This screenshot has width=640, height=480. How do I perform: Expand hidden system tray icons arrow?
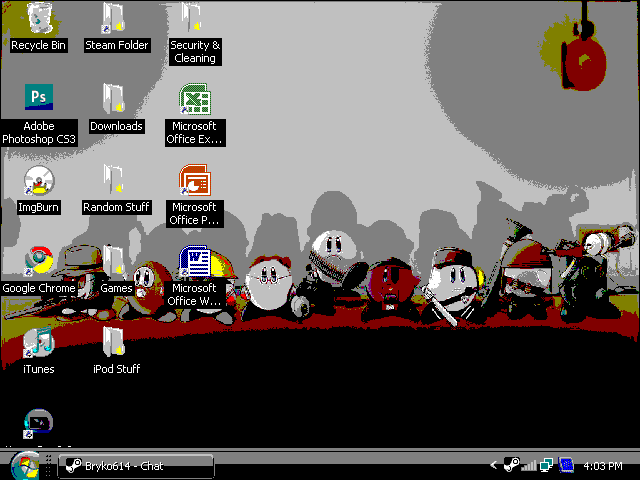click(x=493, y=466)
